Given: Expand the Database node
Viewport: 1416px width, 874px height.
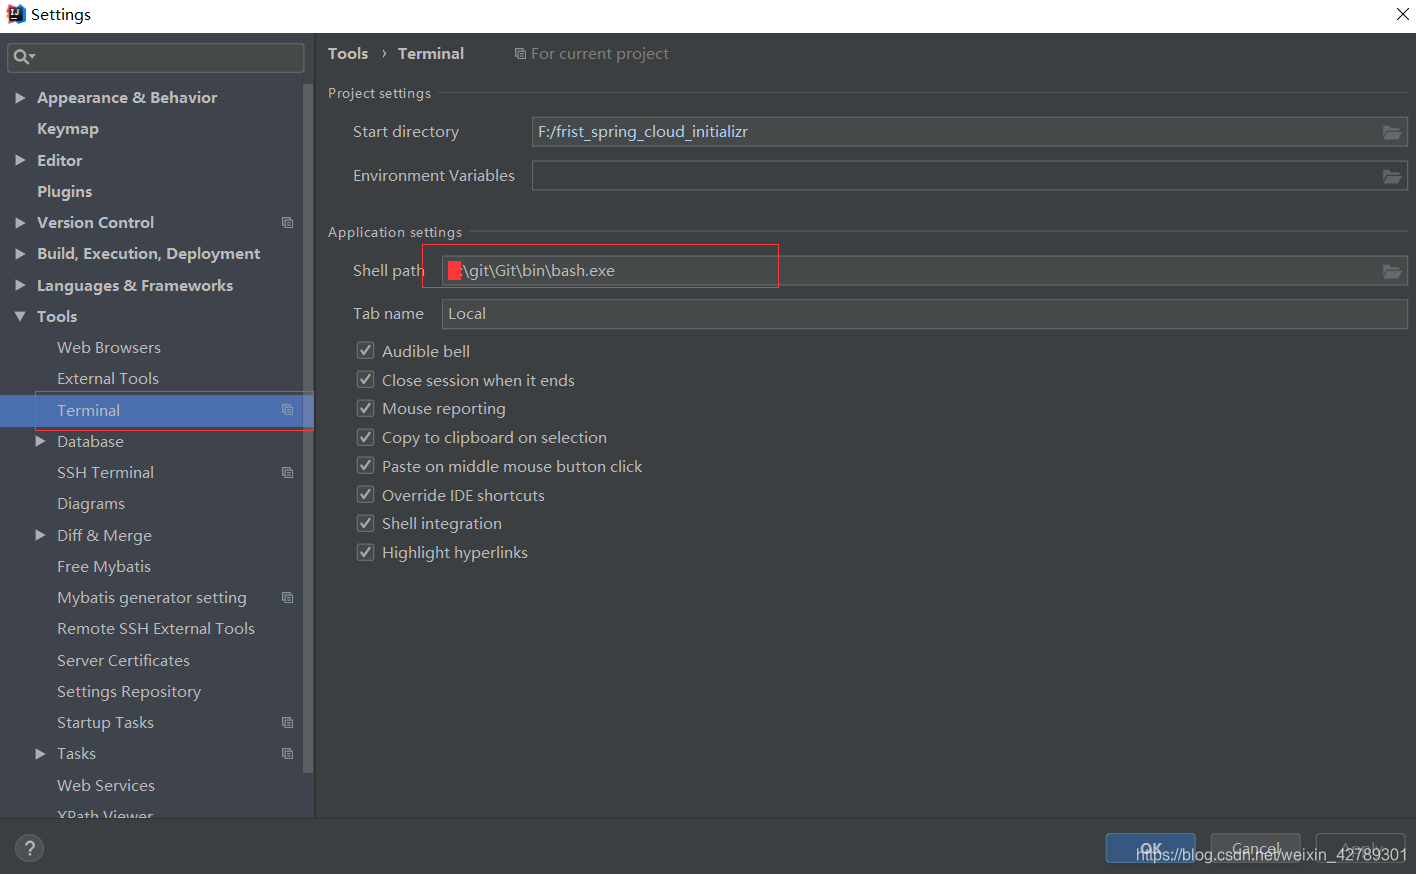Looking at the screenshot, I should (x=40, y=441).
